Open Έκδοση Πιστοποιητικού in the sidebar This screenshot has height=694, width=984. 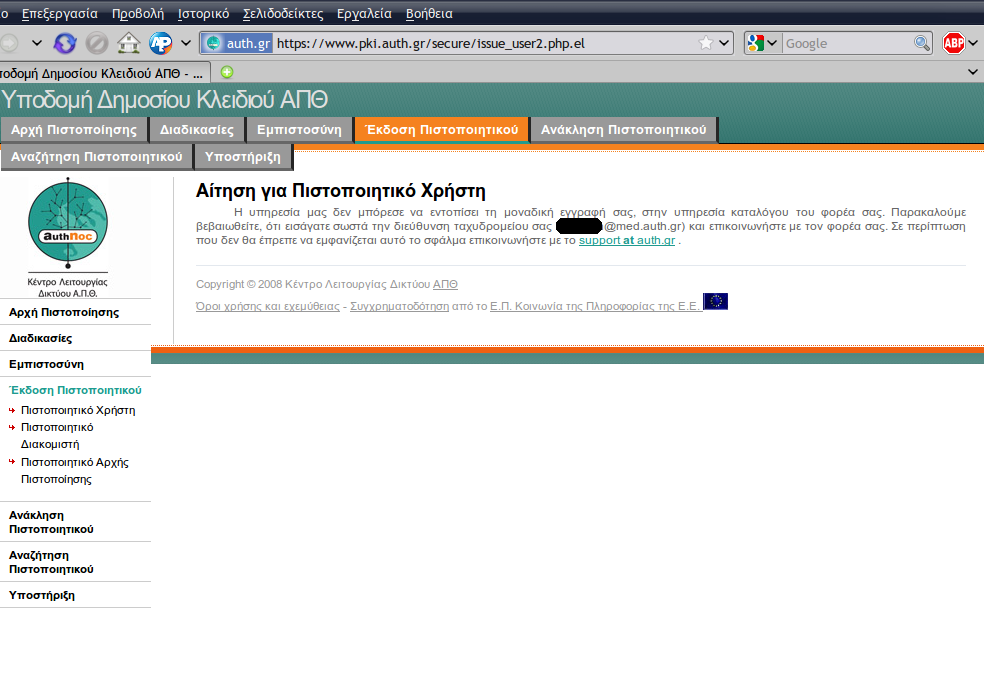75,390
